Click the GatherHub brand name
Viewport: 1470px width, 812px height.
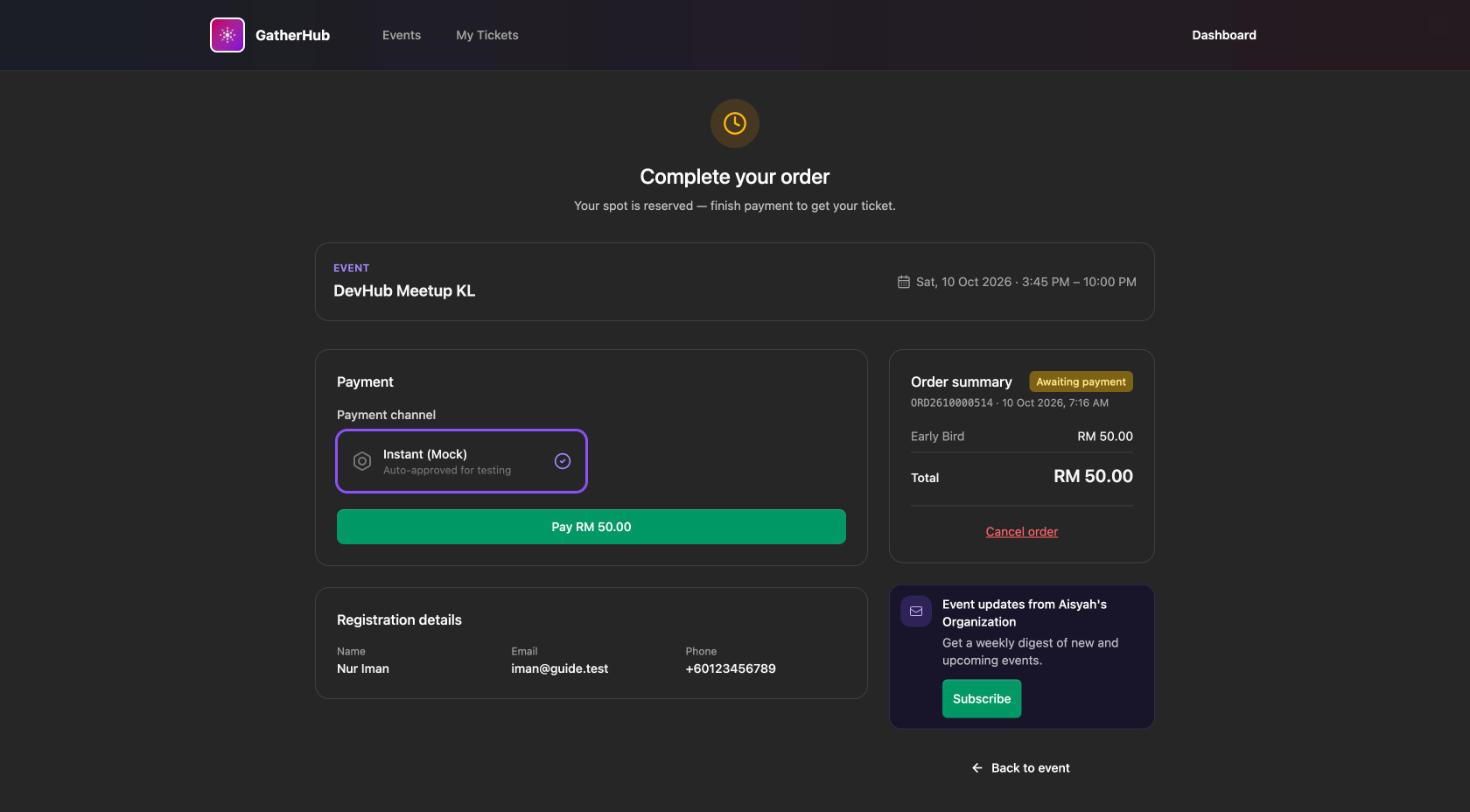point(292,35)
